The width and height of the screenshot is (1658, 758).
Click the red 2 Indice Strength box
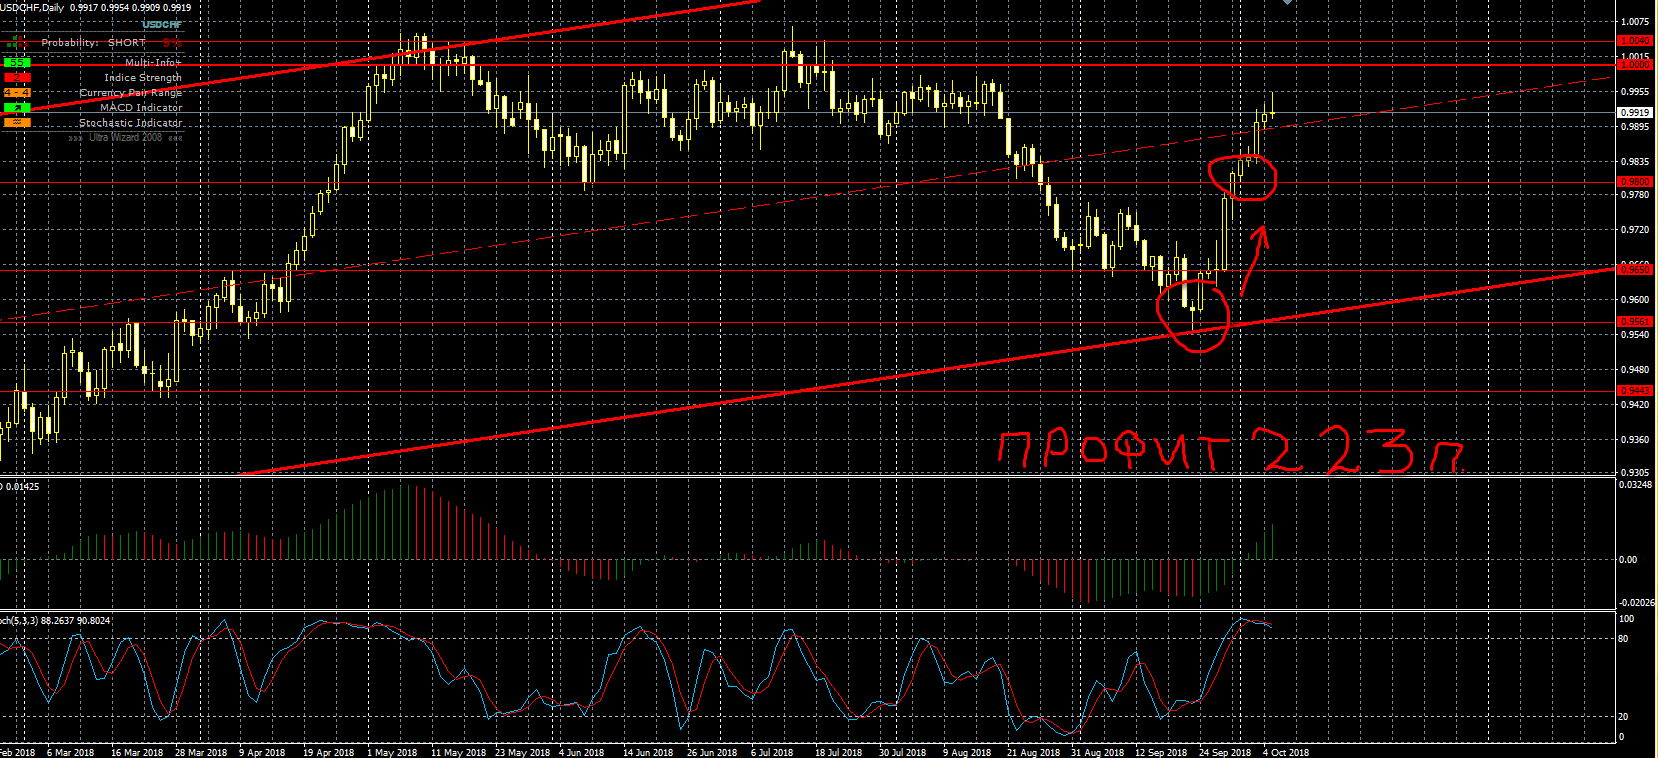17,78
